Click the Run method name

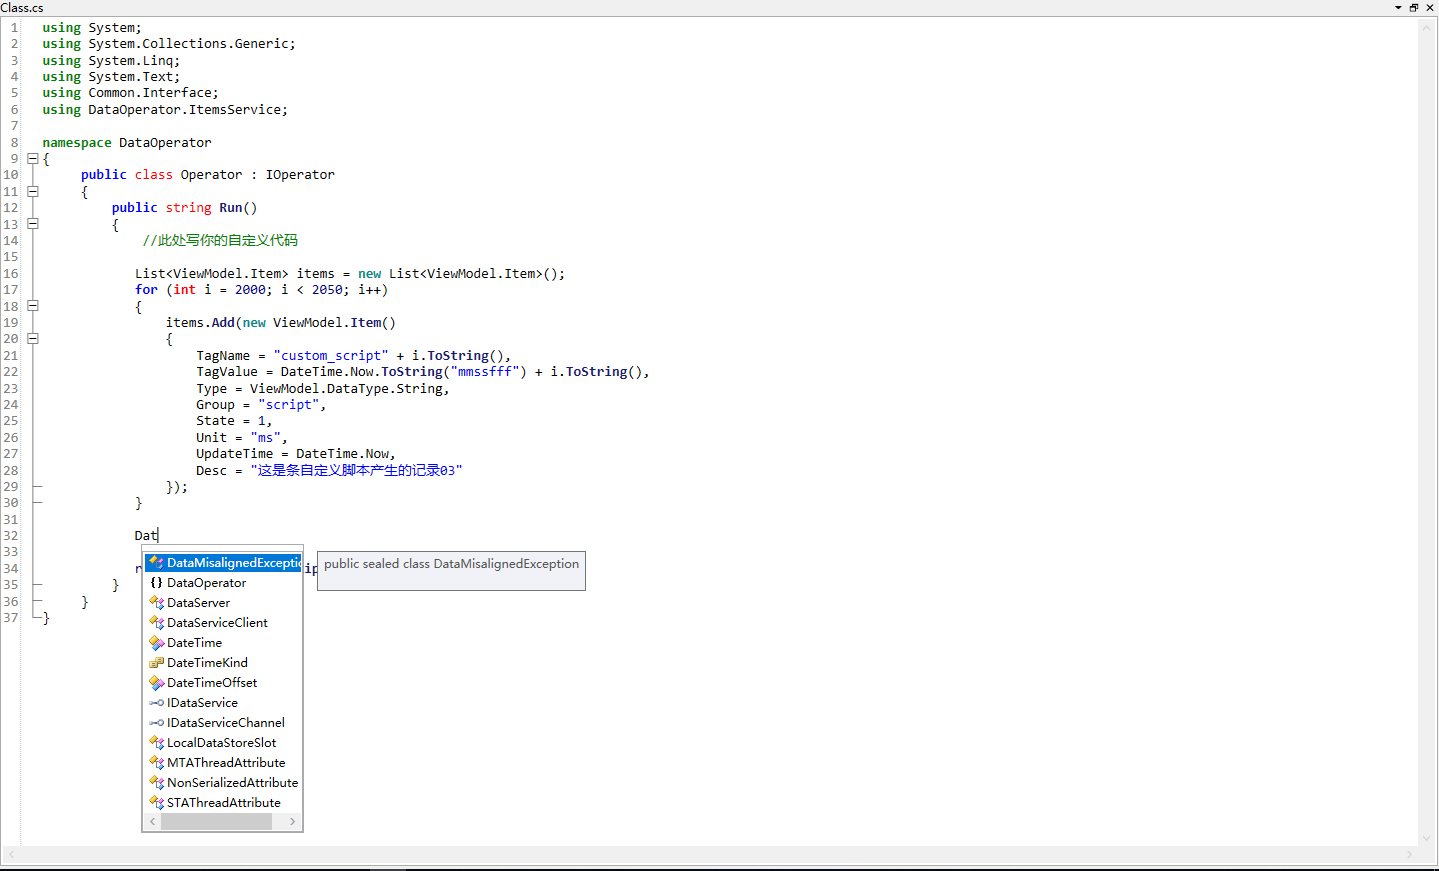click(231, 208)
